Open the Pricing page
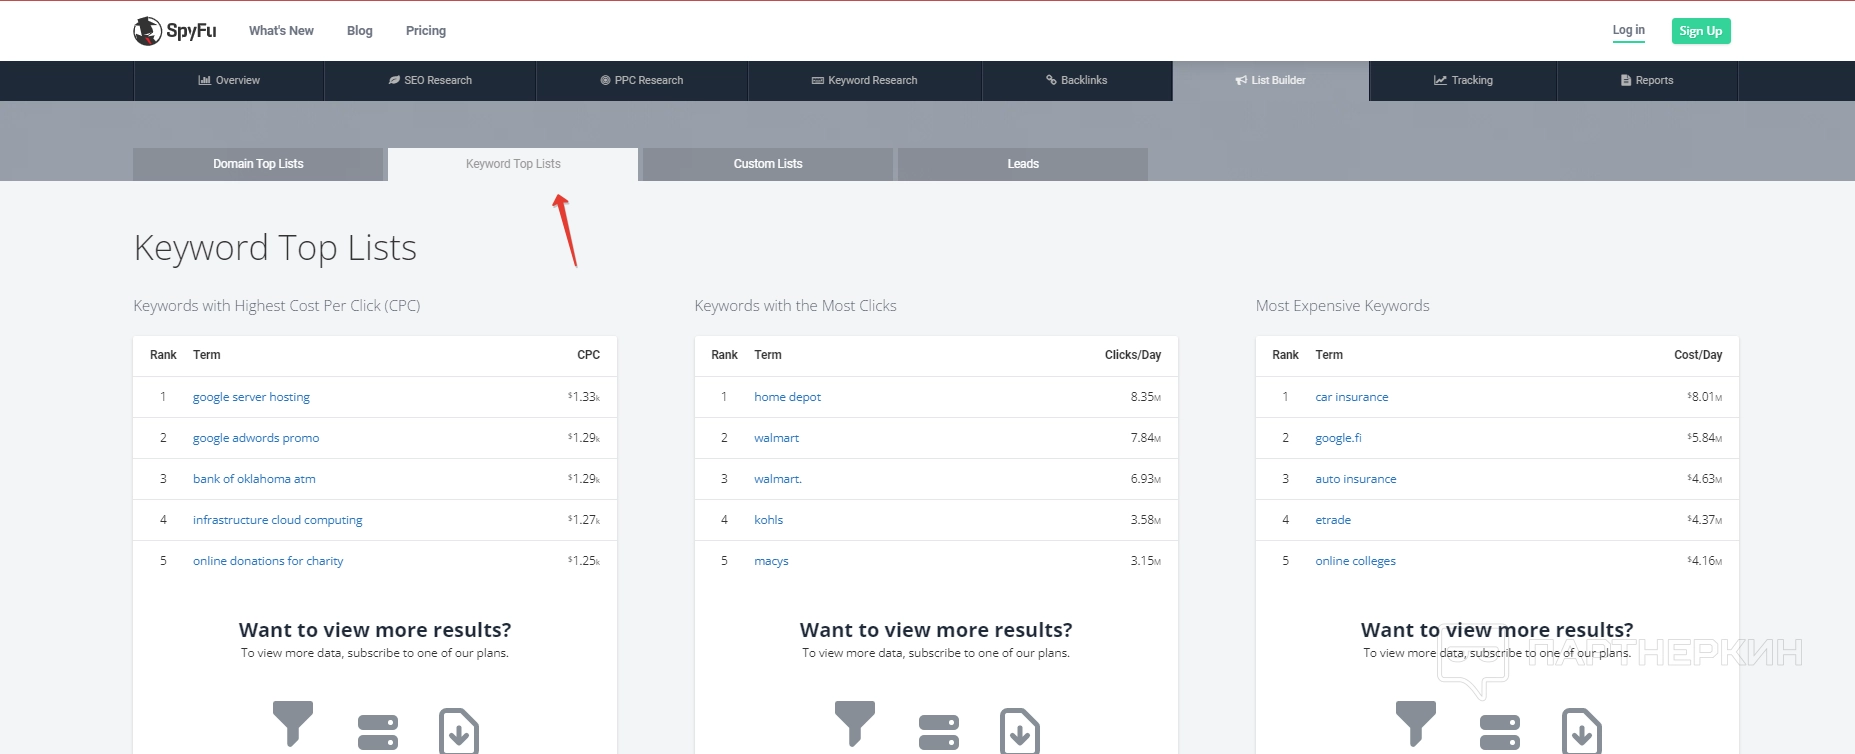 (426, 31)
